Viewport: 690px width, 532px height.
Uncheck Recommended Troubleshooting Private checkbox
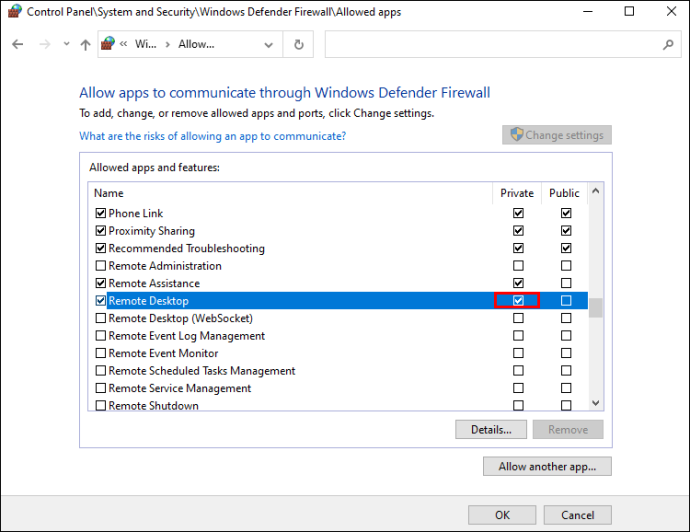click(x=518, y=248)
